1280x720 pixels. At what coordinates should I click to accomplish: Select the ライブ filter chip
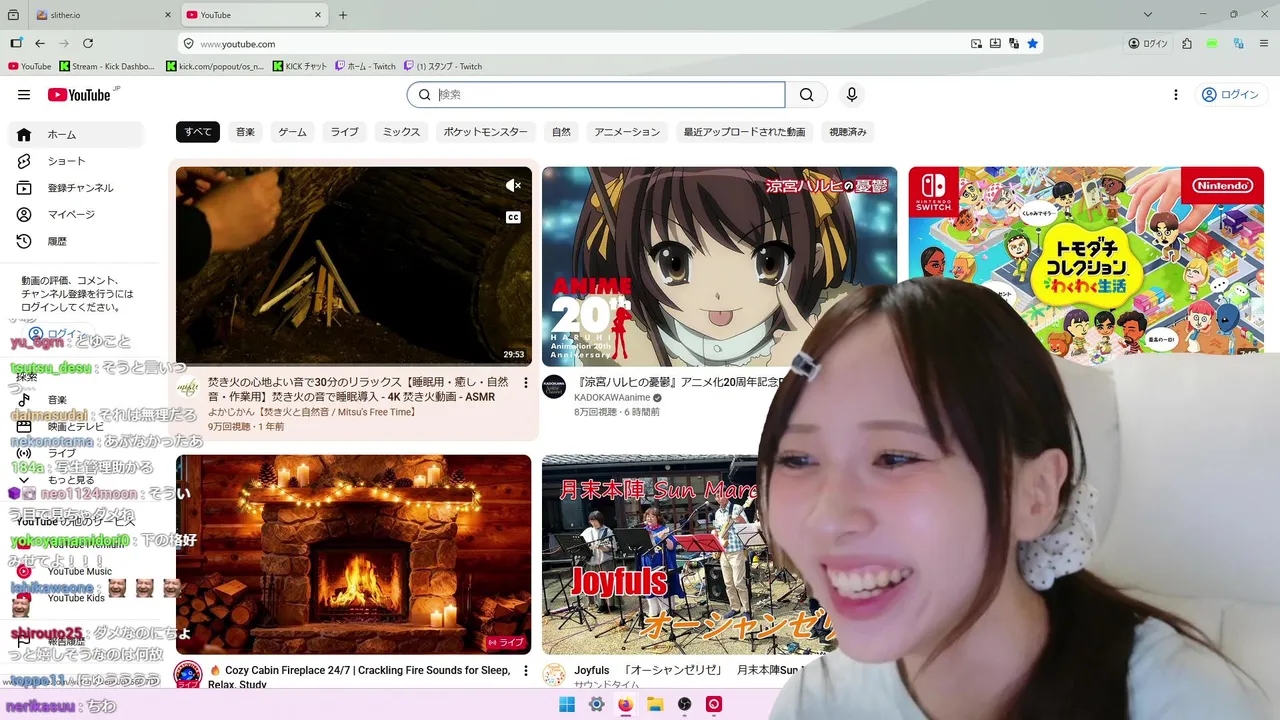pyautogui.click(x=345, y=132)
